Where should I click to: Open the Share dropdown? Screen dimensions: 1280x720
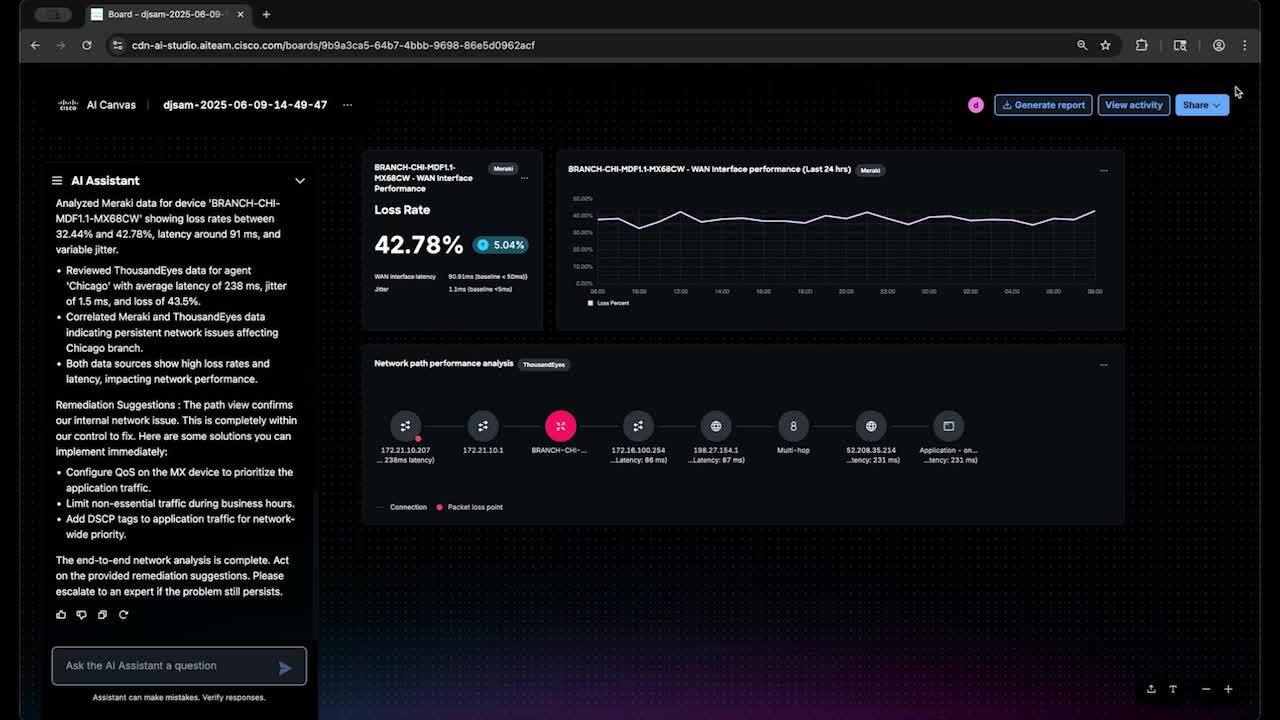point(1202,105)
